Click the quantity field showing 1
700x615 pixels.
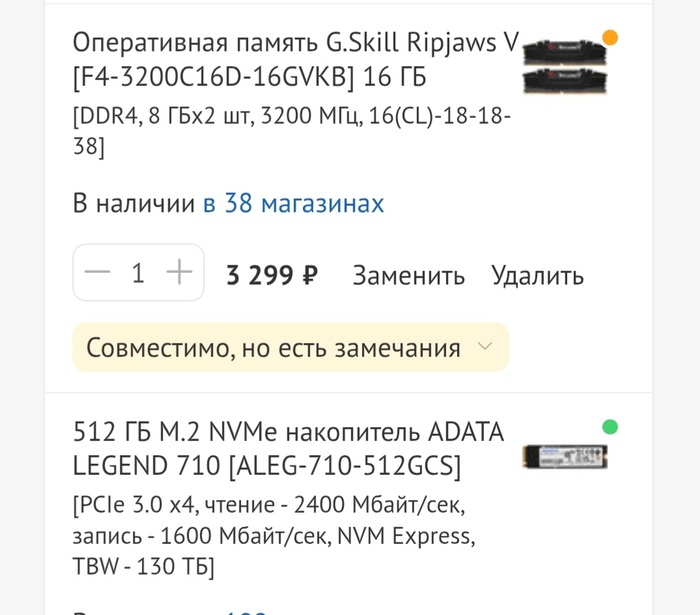click(x=138, y=273)
